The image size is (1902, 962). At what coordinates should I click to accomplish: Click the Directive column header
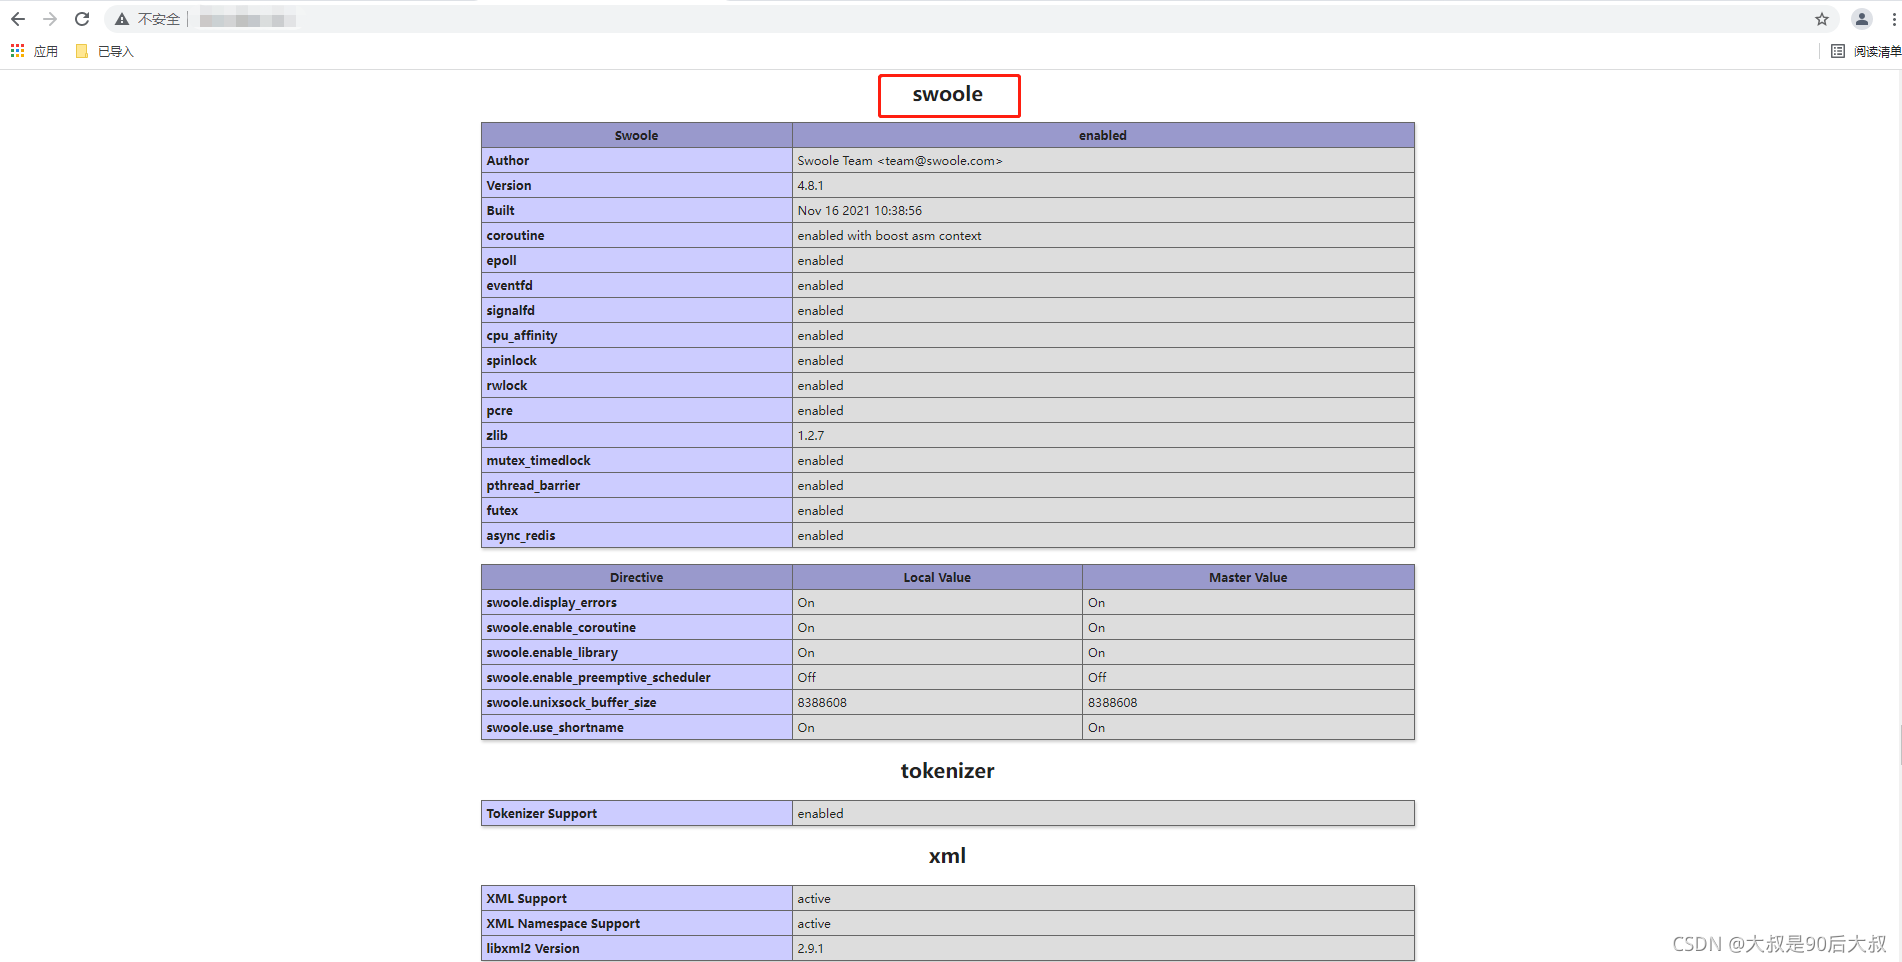click(x=637, y=577)
